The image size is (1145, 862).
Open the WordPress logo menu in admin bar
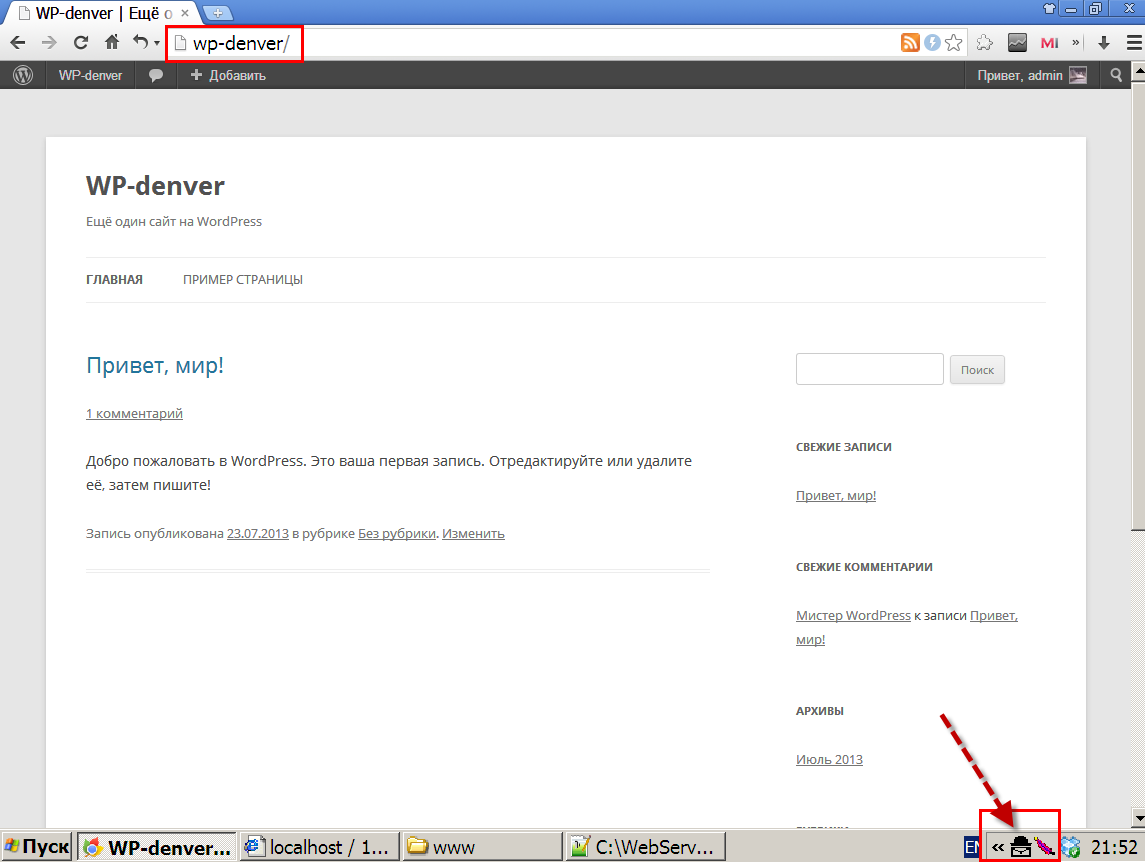pyautogui.click(x=23, y=75)
